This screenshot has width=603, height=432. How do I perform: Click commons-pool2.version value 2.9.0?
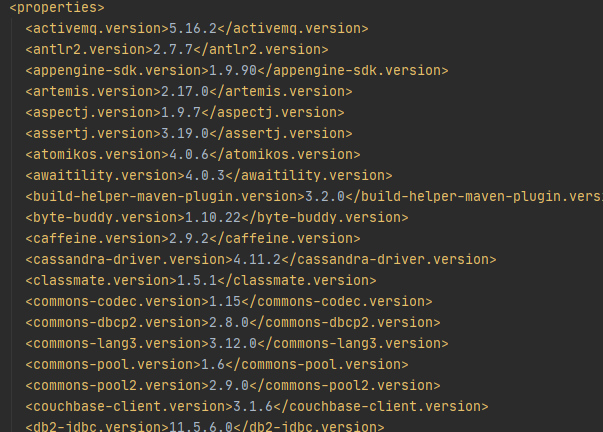[229, 385]
